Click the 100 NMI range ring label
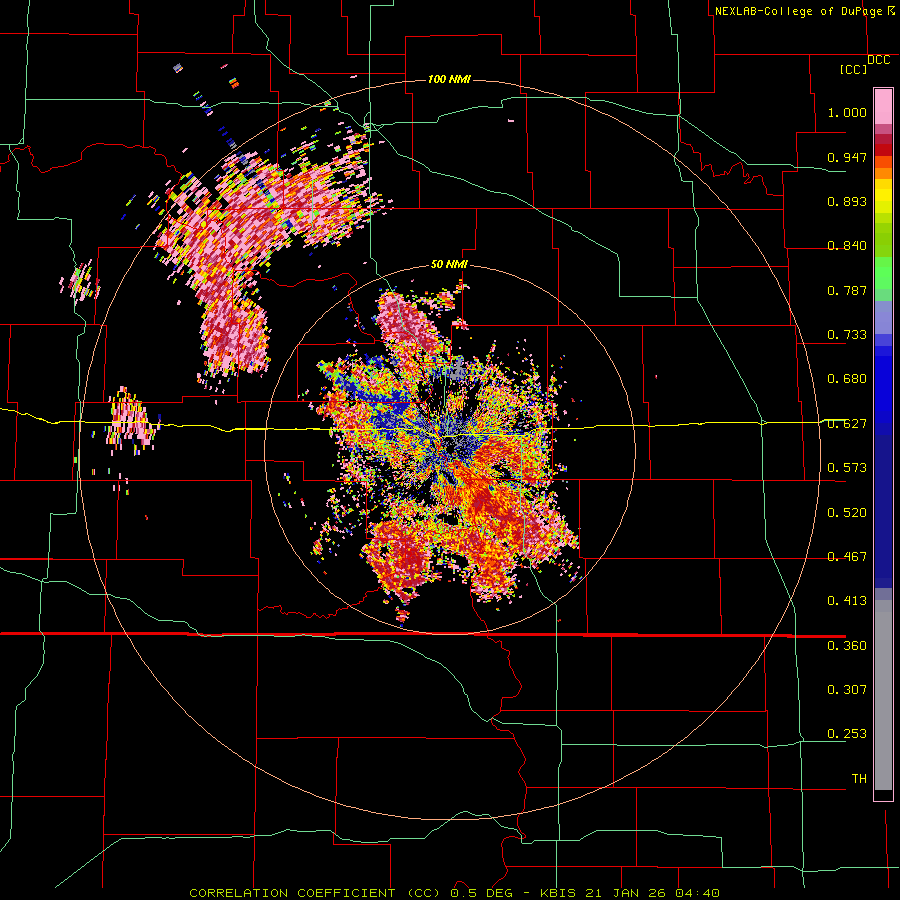This screenshot has width=900, height=900. coord(449,79)
